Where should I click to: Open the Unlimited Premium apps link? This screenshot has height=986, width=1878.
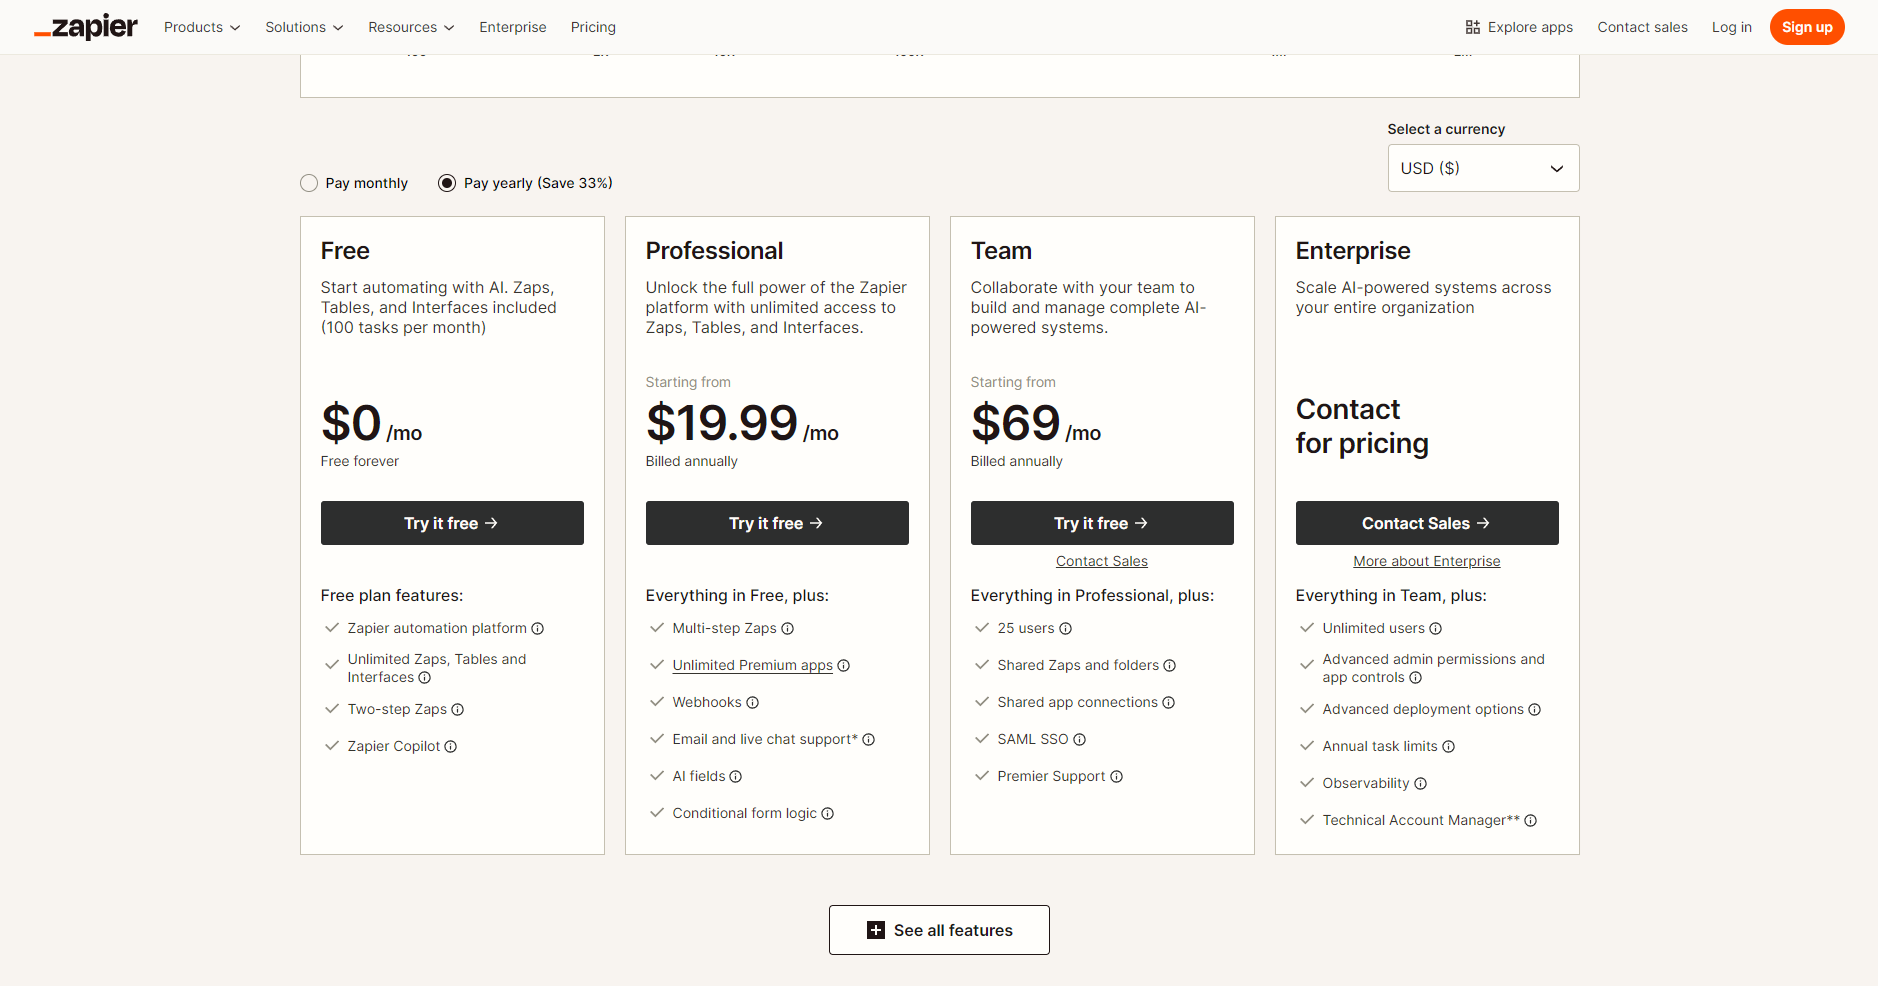(x=752, y=666)
